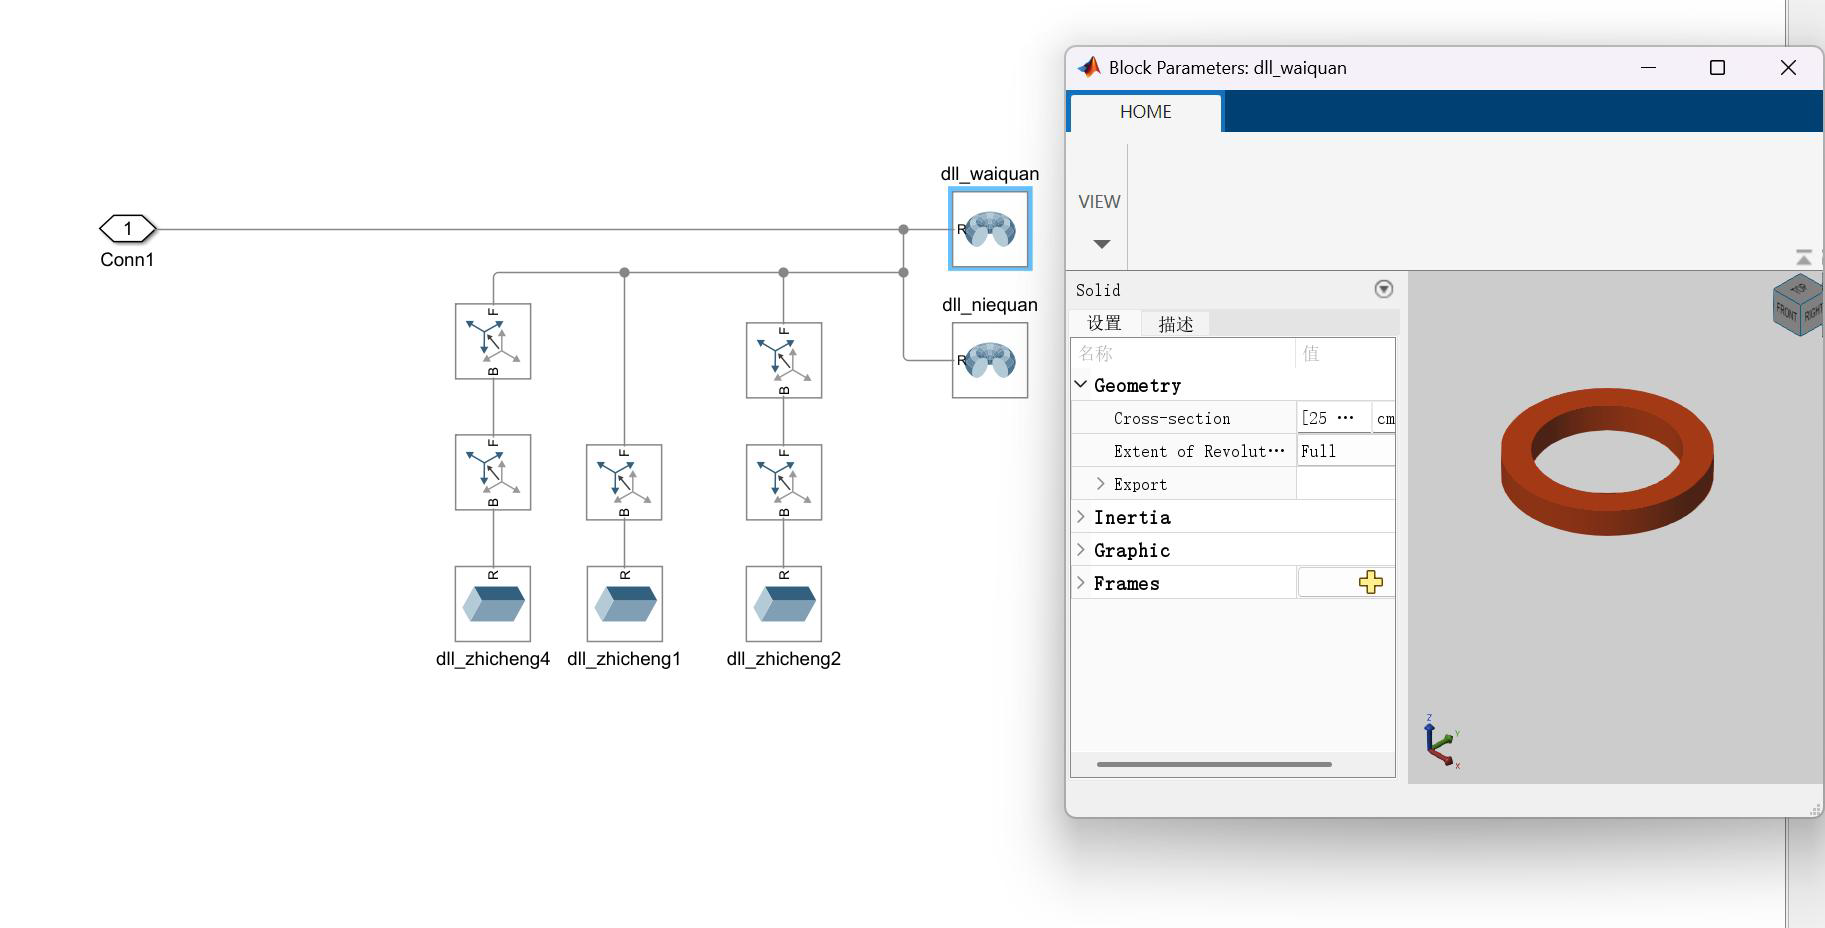1825x928 pixels.
Task: Select the dll_zhicheng2 brick solid block
Action: [784, 604]
